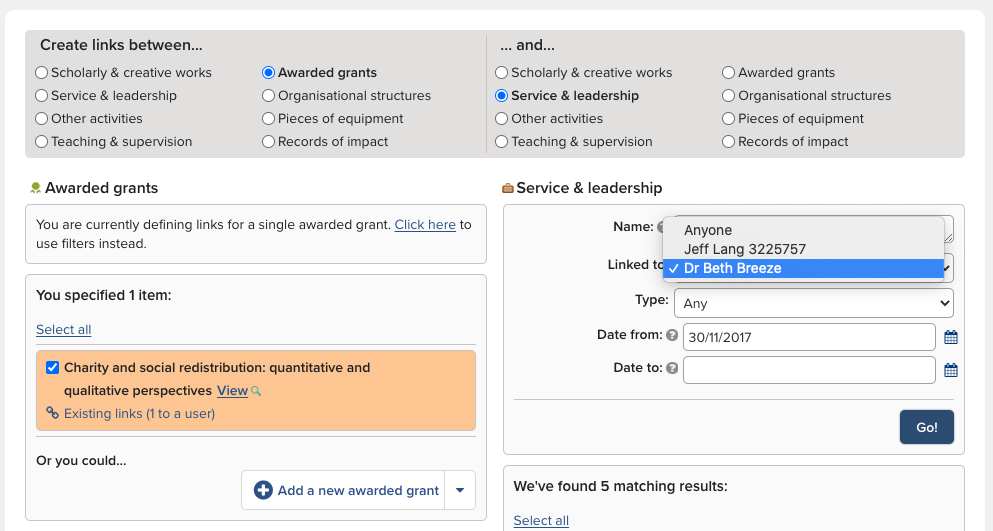
Task: Click the Service & leadership briefcase icon
Action: pyautogui.click(x=507, y=188)
